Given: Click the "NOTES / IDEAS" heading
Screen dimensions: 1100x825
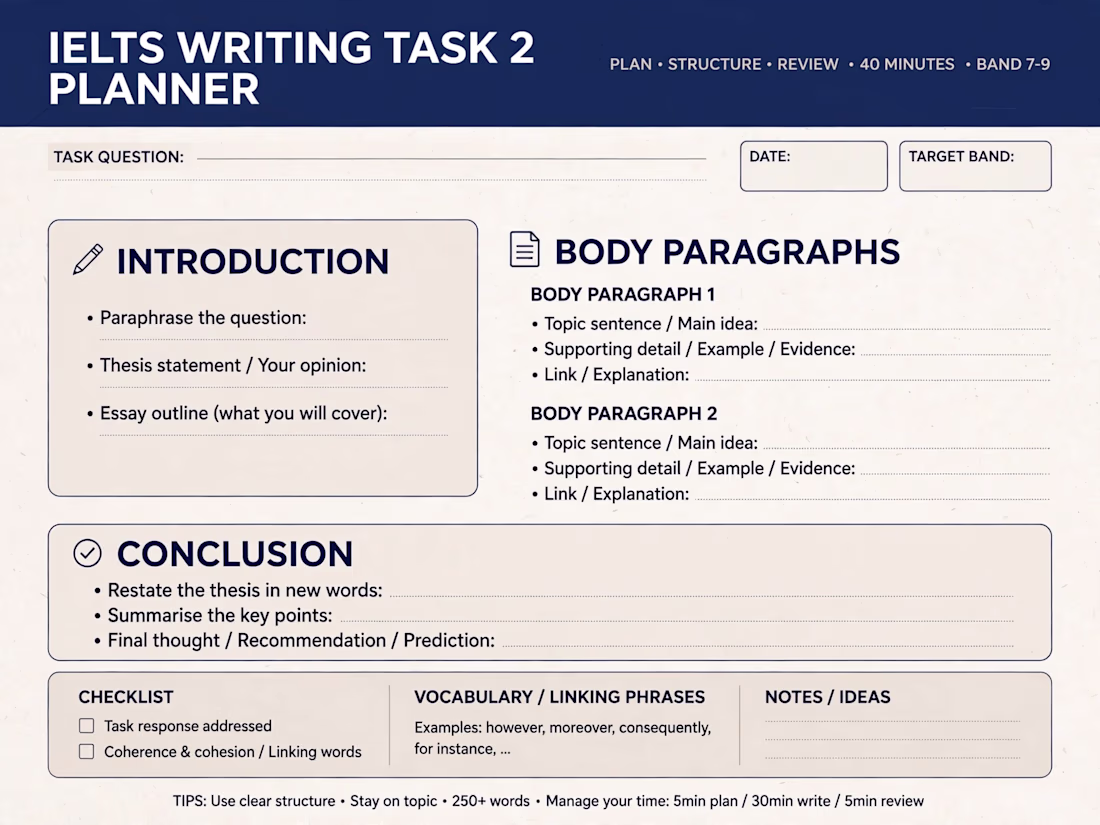Looking at the screenshot, I should pos(828,697).
